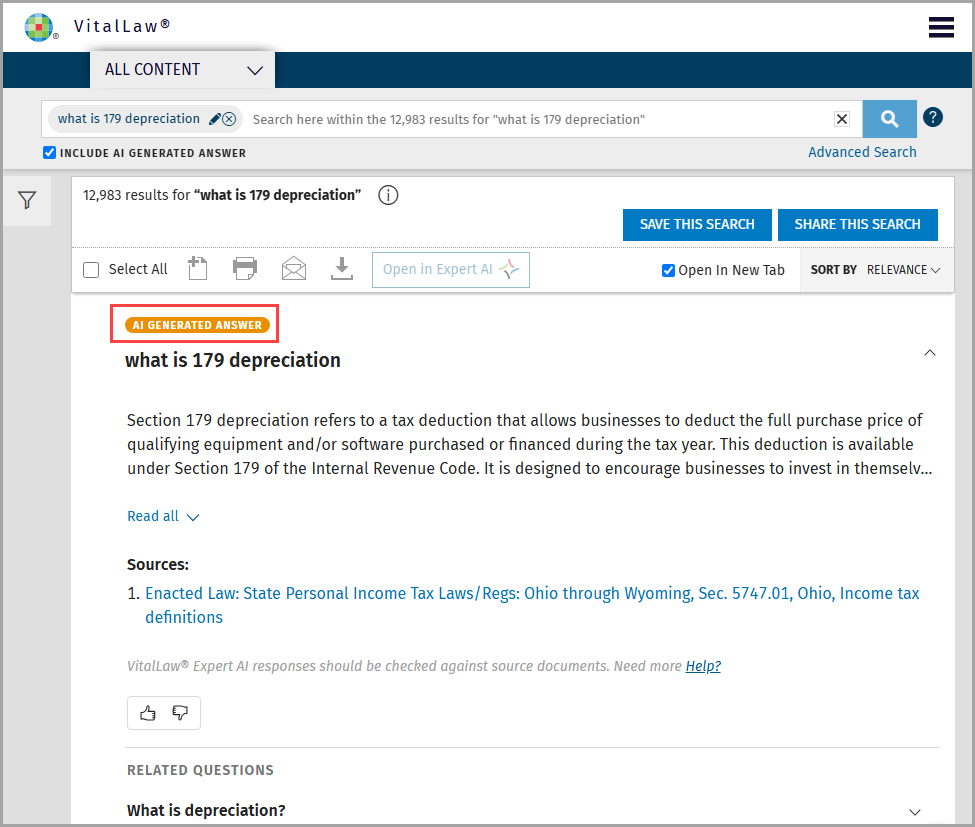The image size is (975, 827).
Task: Download results with download icon
Action: pyautogui.click(x=341, y=269)
